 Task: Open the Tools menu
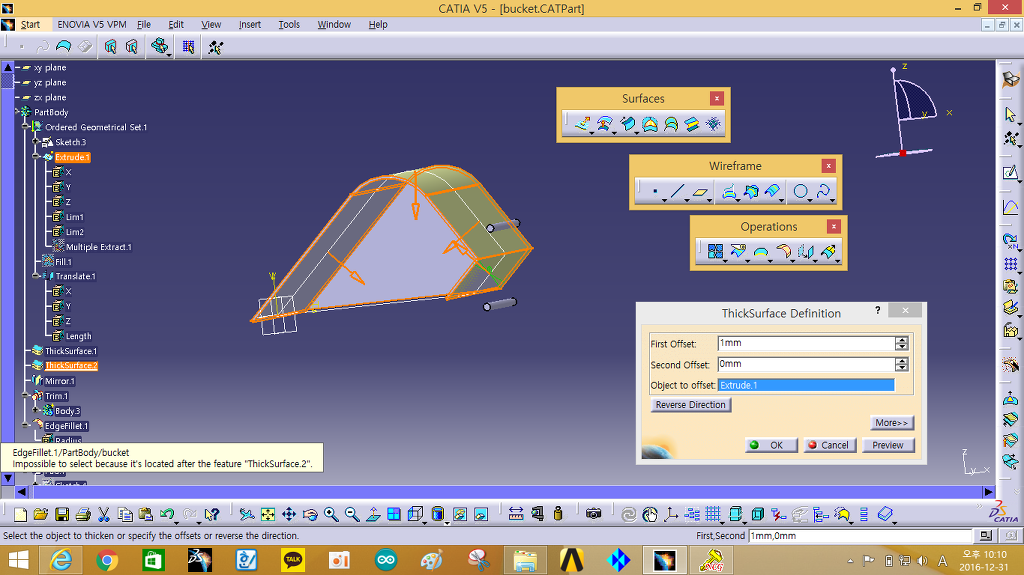[289, 24]
